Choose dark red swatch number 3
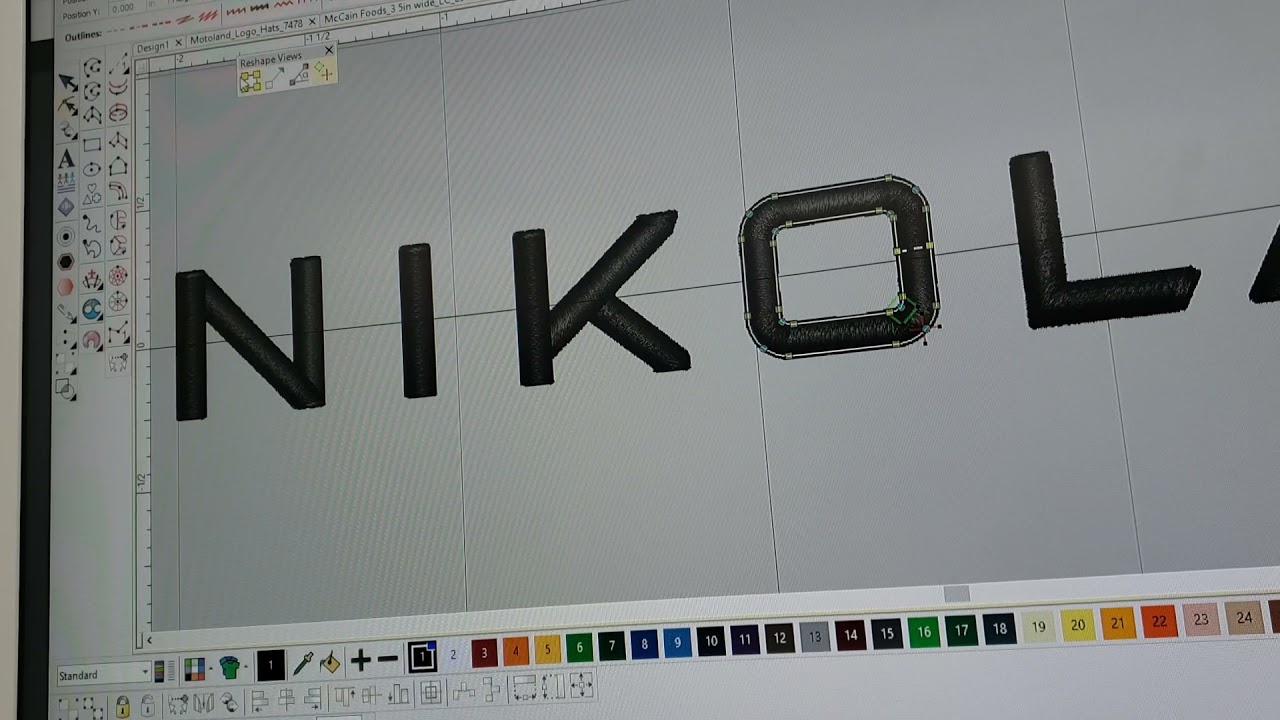1280x720 pixels. coord(484,653)
